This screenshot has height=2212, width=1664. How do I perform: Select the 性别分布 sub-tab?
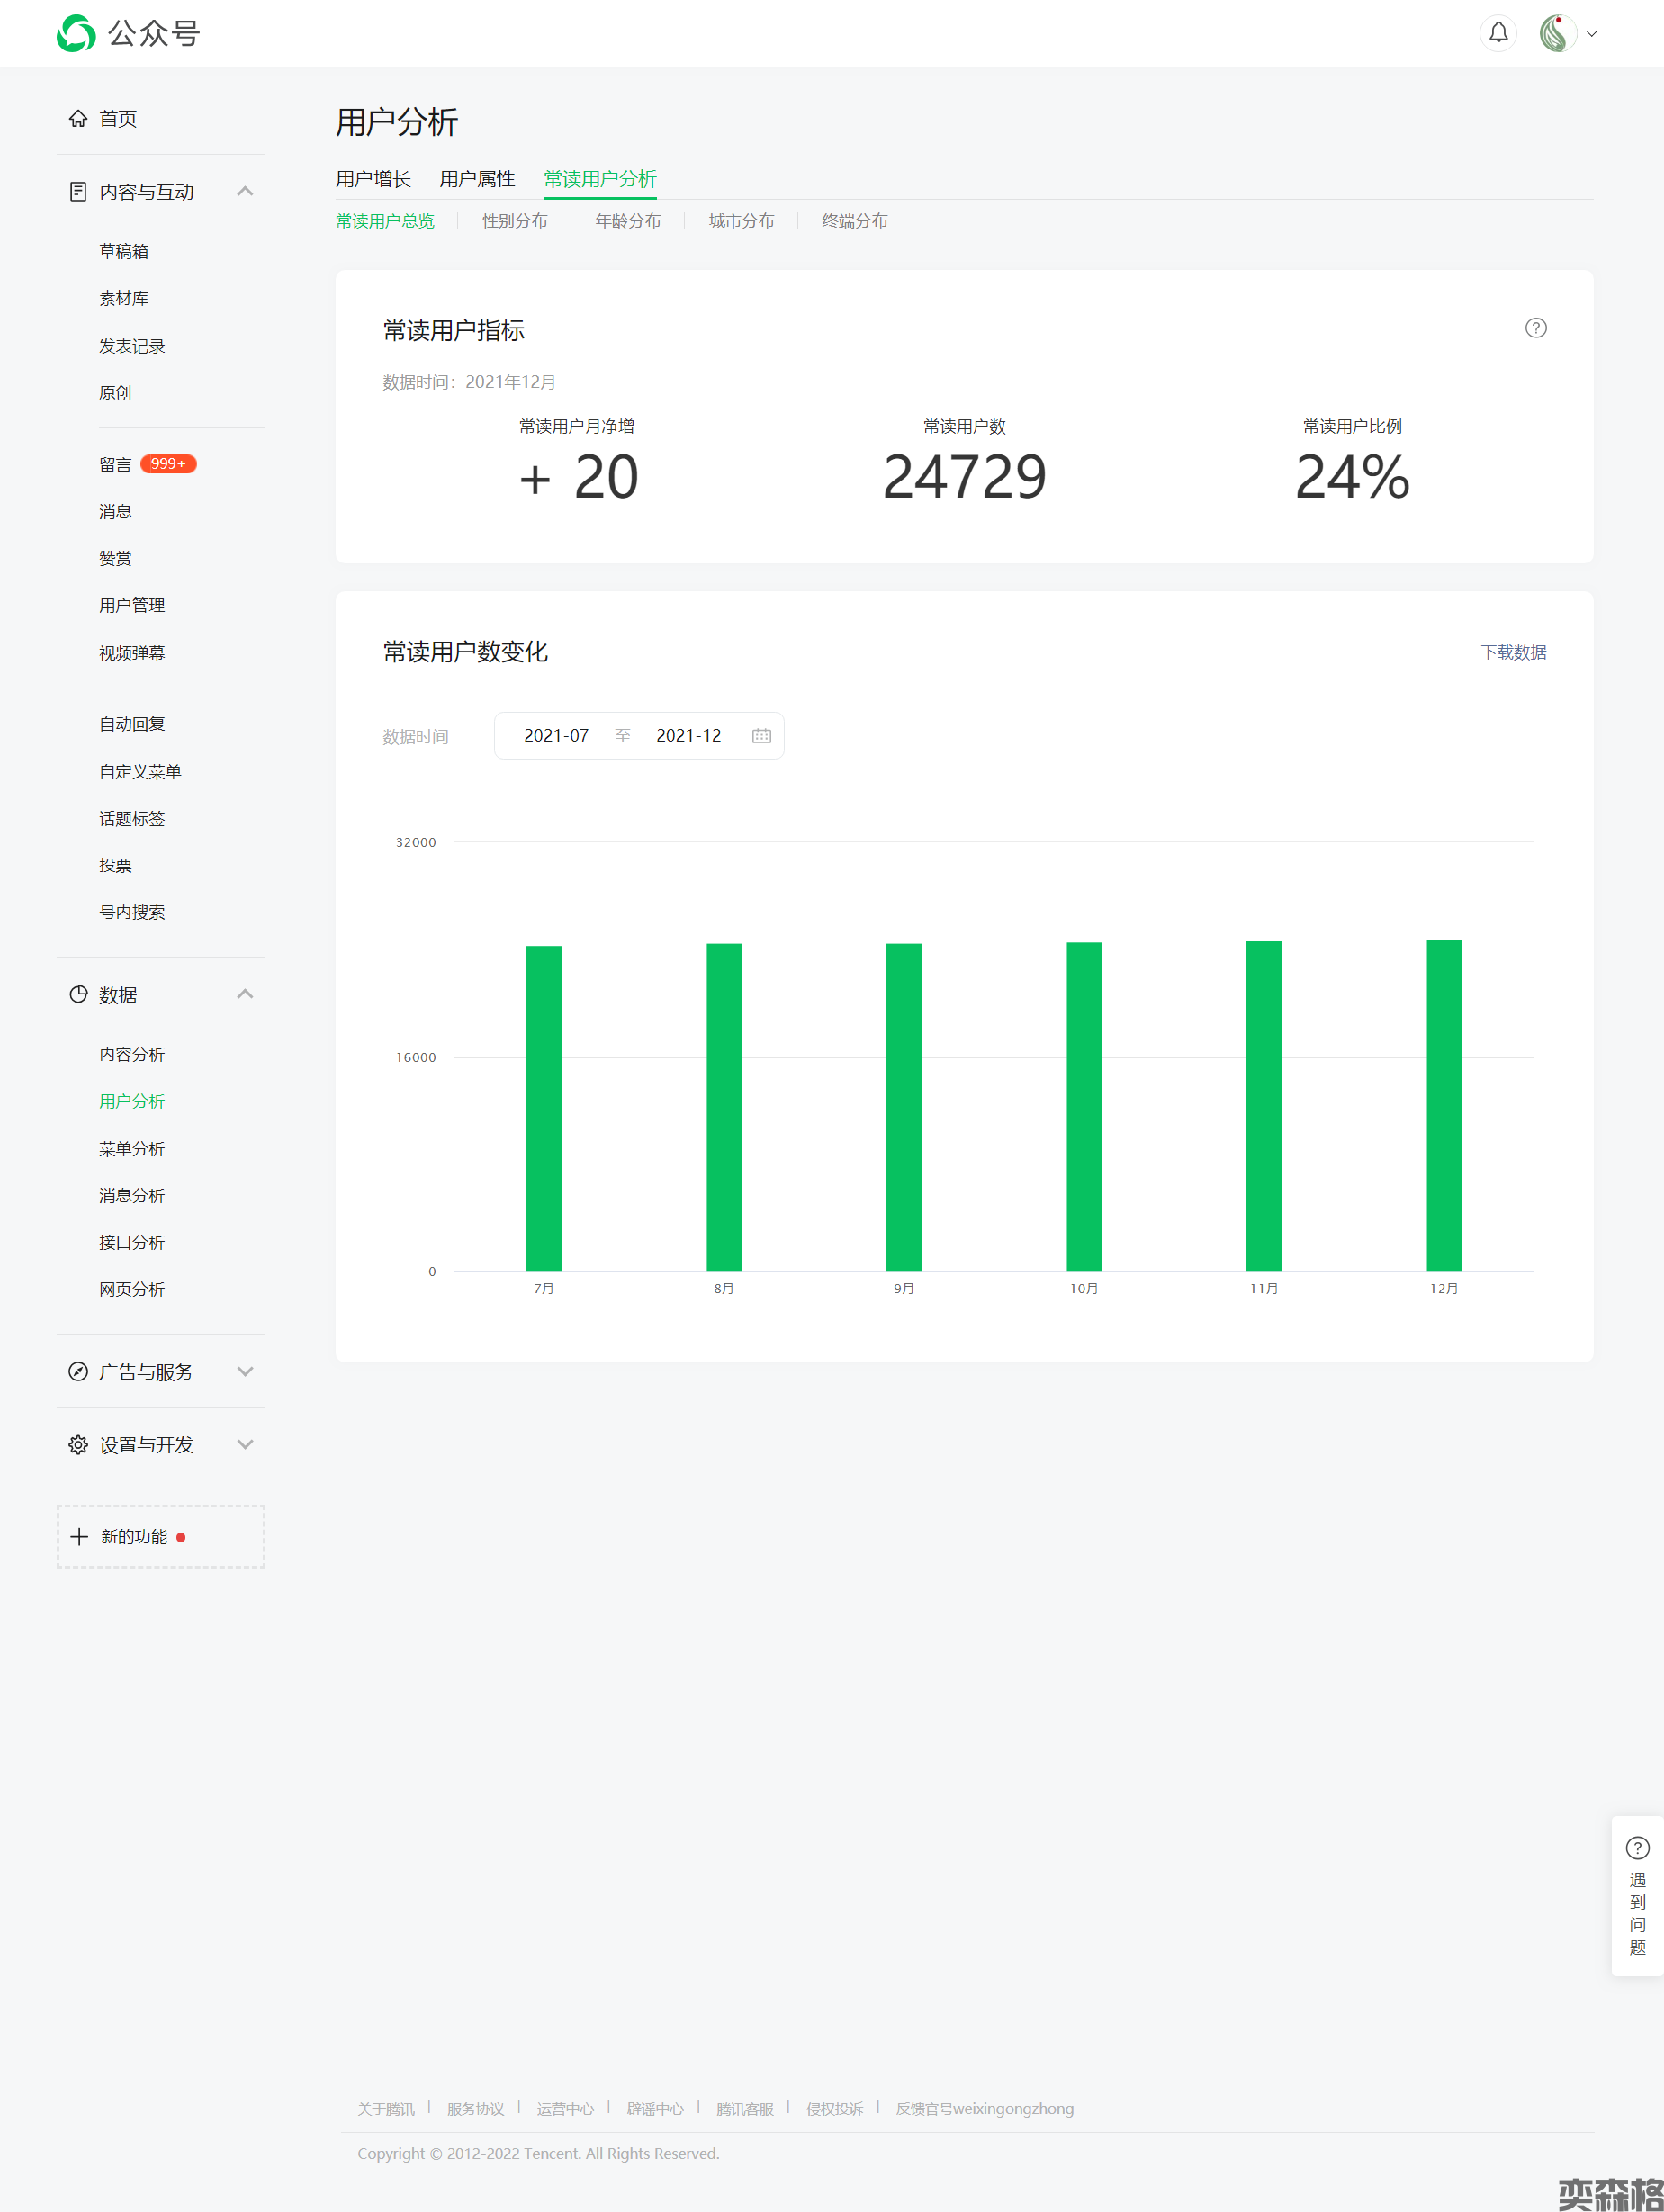(x=514, y=221)
